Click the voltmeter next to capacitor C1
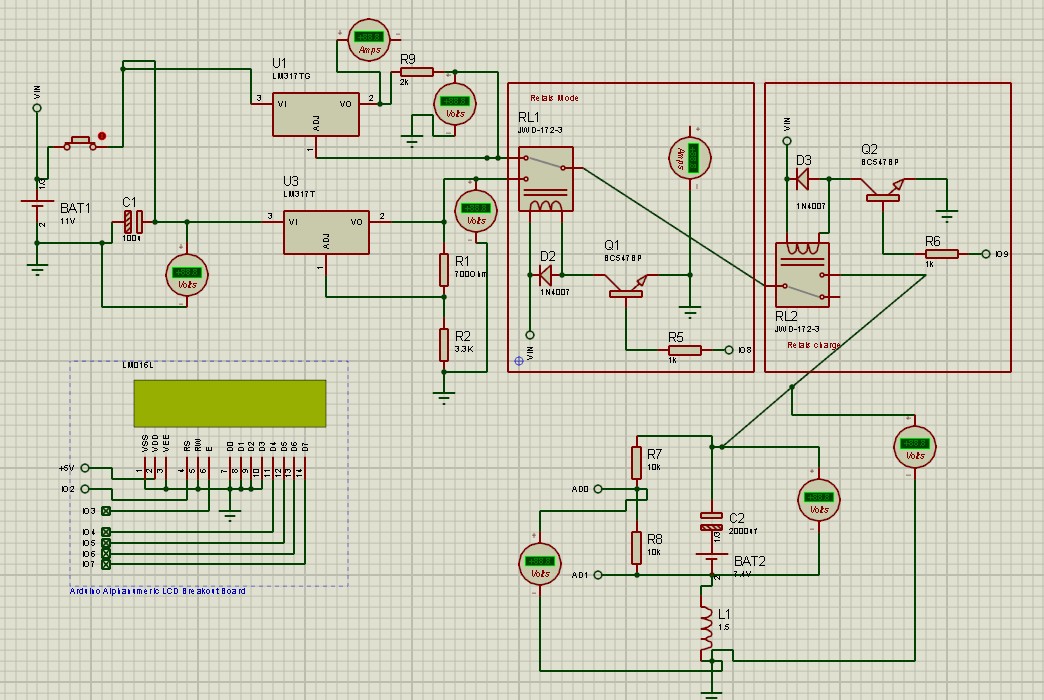Screen dimensions: 1044x700 coord(186,275)
